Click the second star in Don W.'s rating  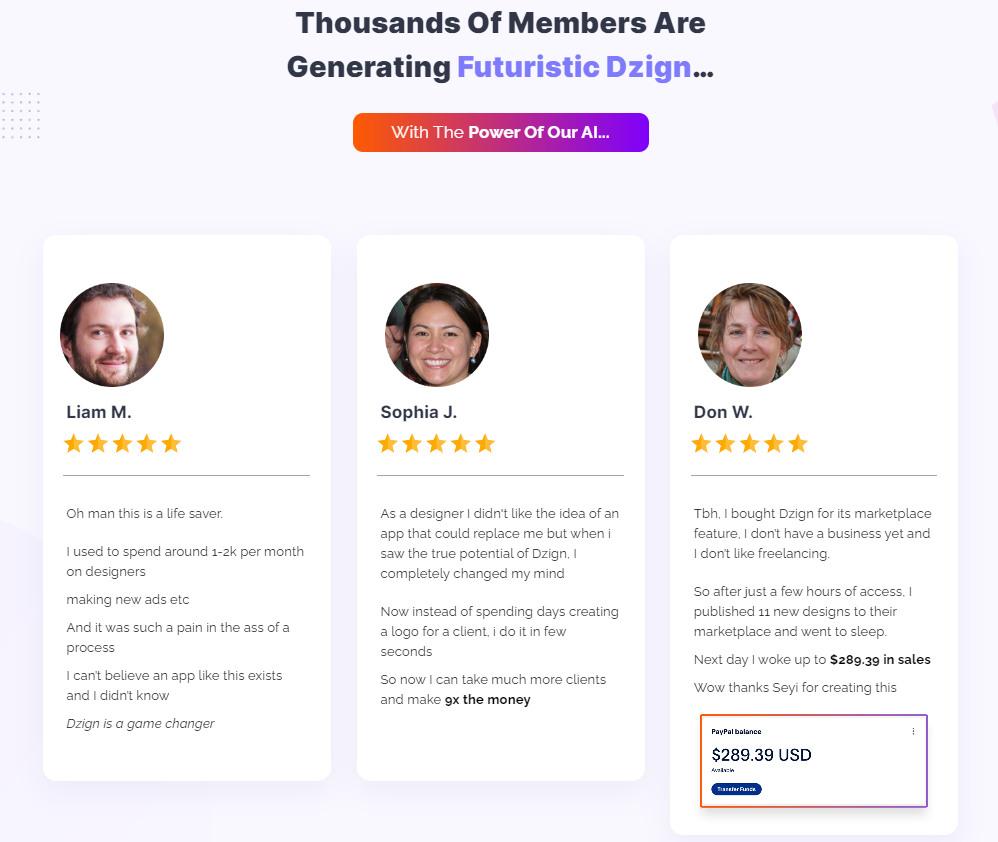(725, 444)
